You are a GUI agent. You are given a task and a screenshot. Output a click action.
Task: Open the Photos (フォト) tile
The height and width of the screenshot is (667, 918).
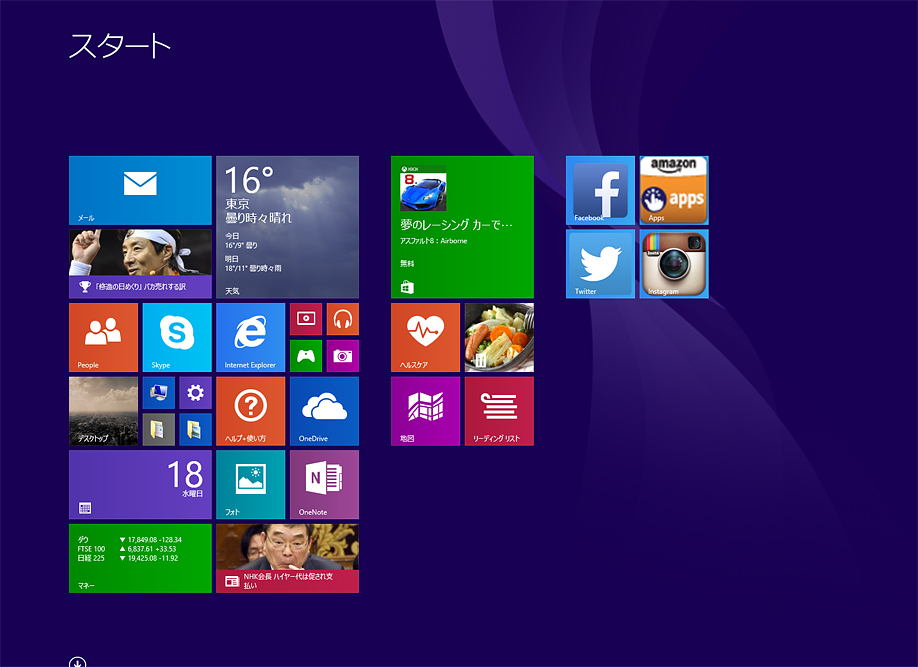(251, 485)
